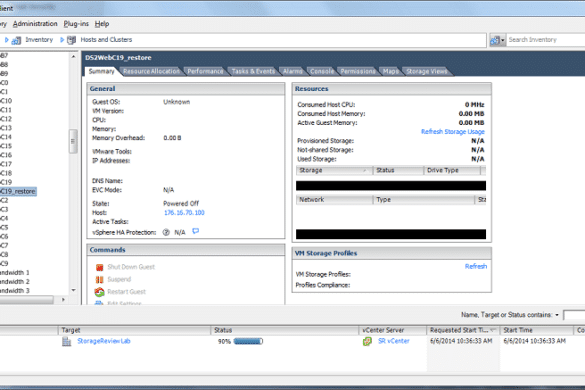Viewport: 585px width, 390px height.
Task: Switch to the Permissions tab
Action: tap(358, 71)
